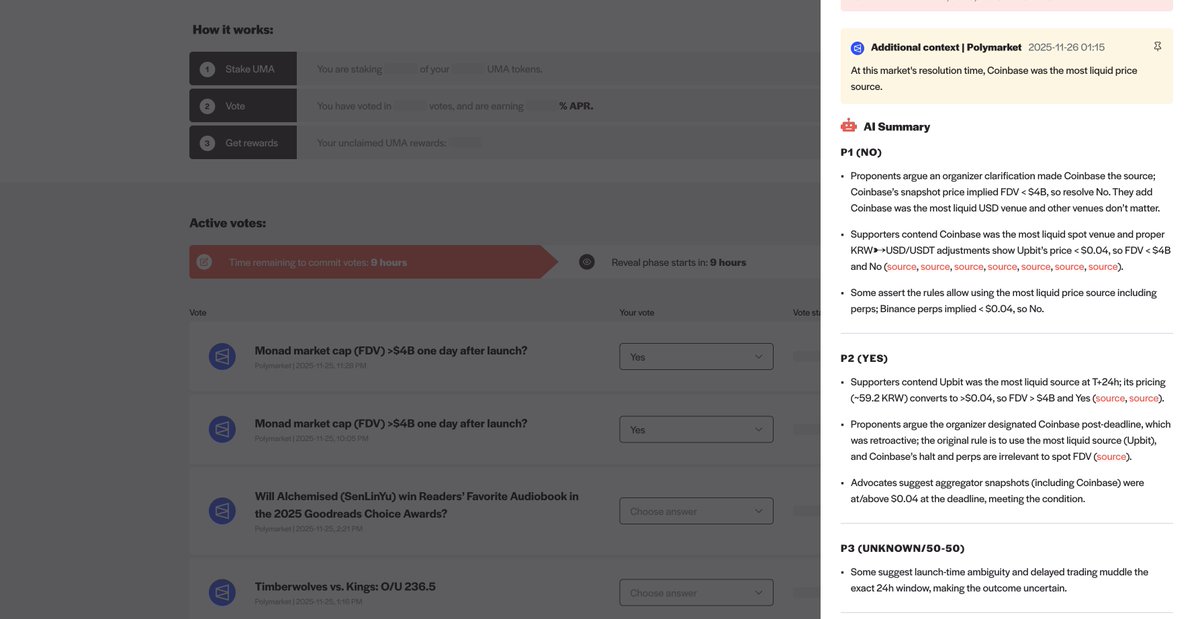
Task: Open Choose answer dropdown for Alchemised audiobook vote
Action: click(x=696, y=511)
